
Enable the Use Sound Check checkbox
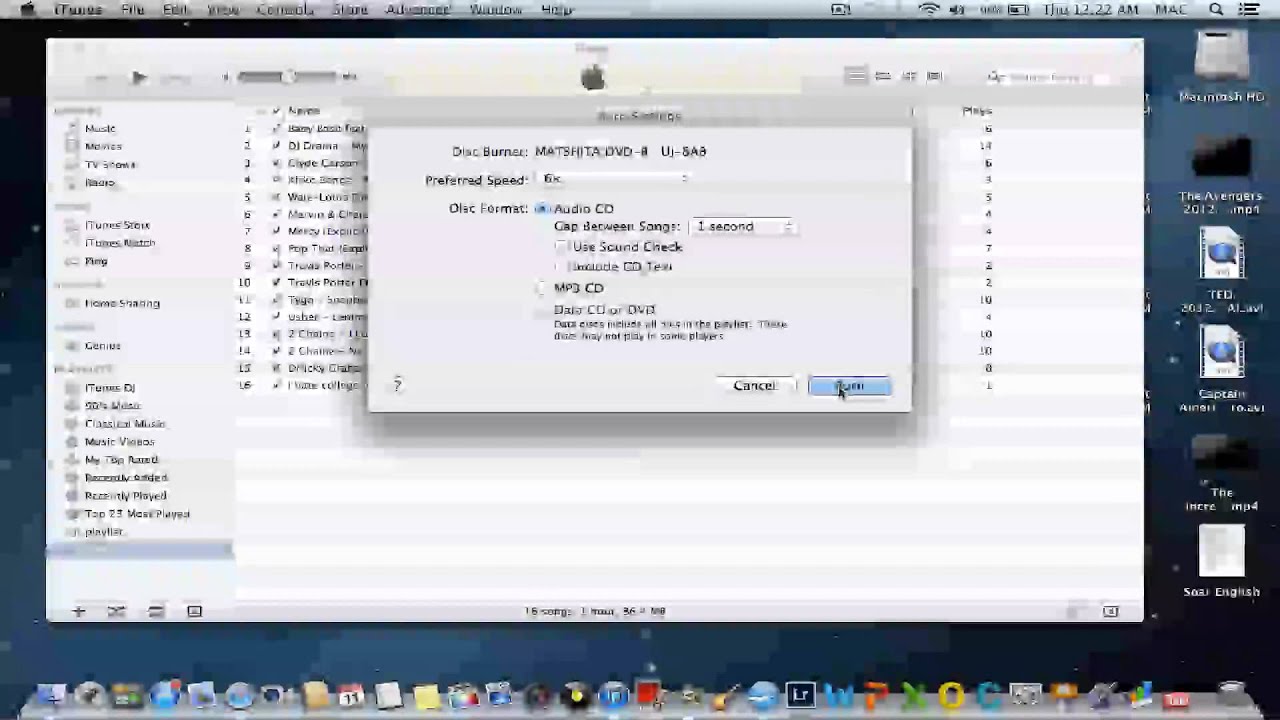[561, 247]
